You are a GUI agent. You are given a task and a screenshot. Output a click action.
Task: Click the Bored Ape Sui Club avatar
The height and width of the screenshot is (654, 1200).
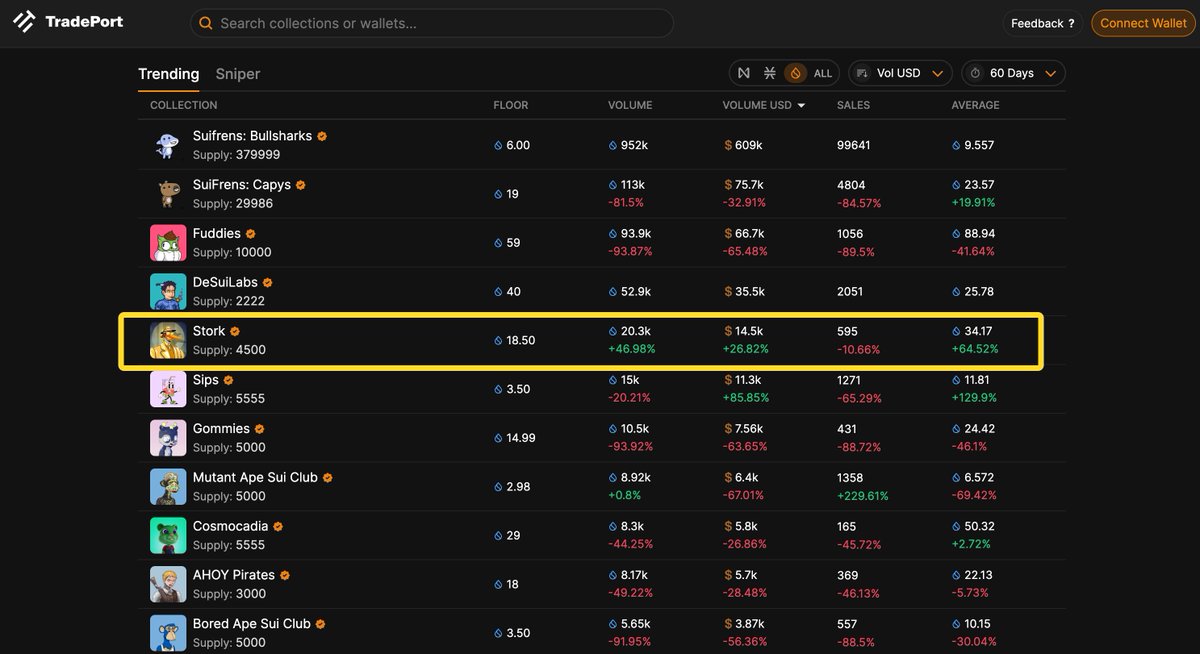(168, 633)
